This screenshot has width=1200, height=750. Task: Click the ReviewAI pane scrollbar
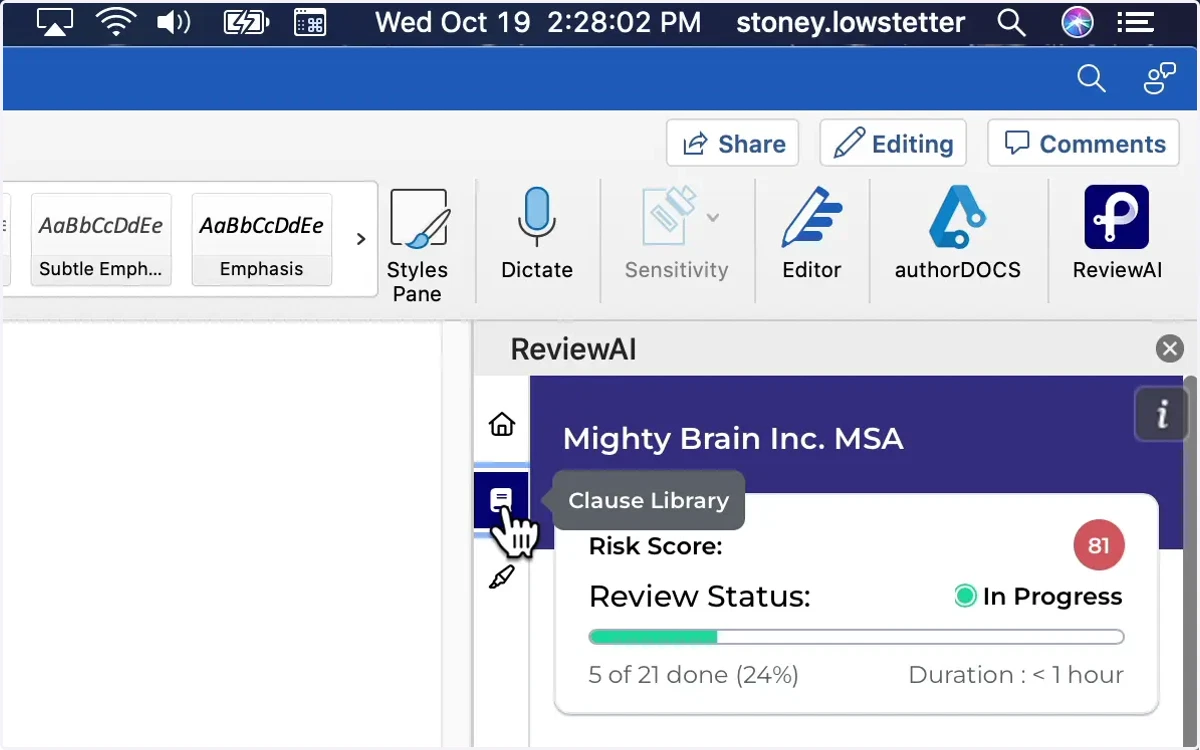click(1190, 560)
